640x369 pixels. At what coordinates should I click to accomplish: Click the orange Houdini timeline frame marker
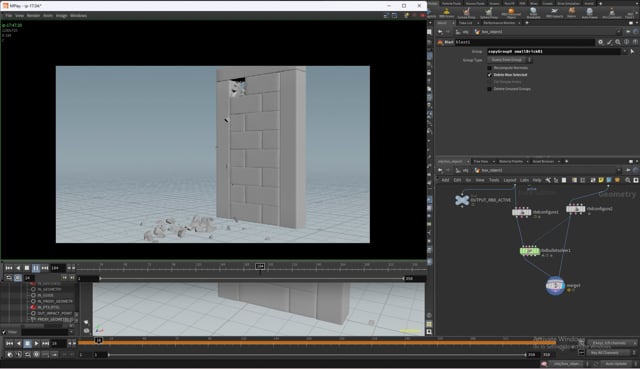click(x=98, y=340)
